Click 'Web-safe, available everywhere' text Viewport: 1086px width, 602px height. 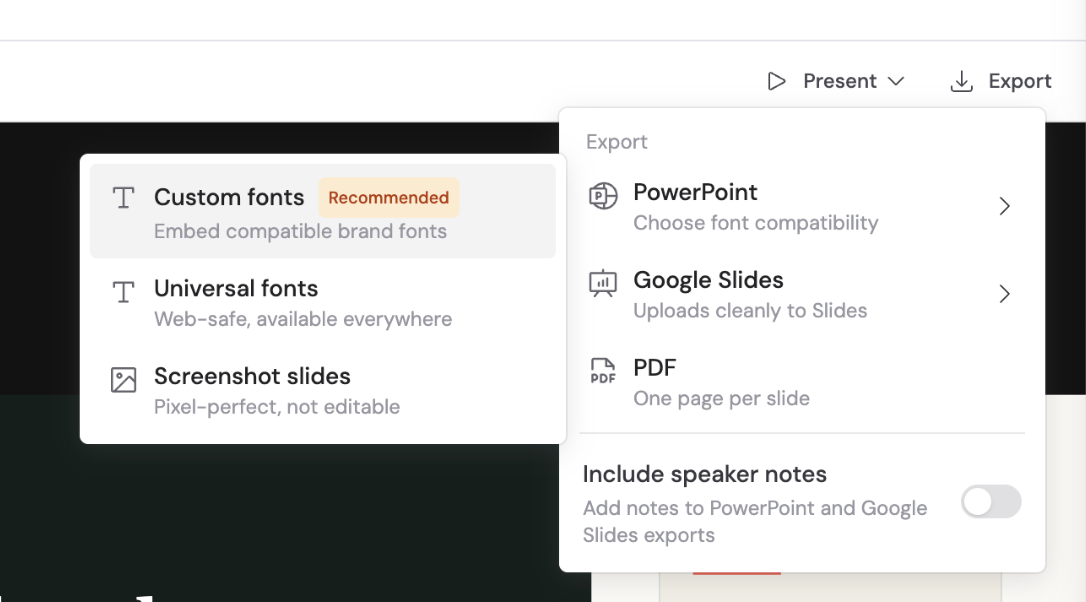point(303,319)
